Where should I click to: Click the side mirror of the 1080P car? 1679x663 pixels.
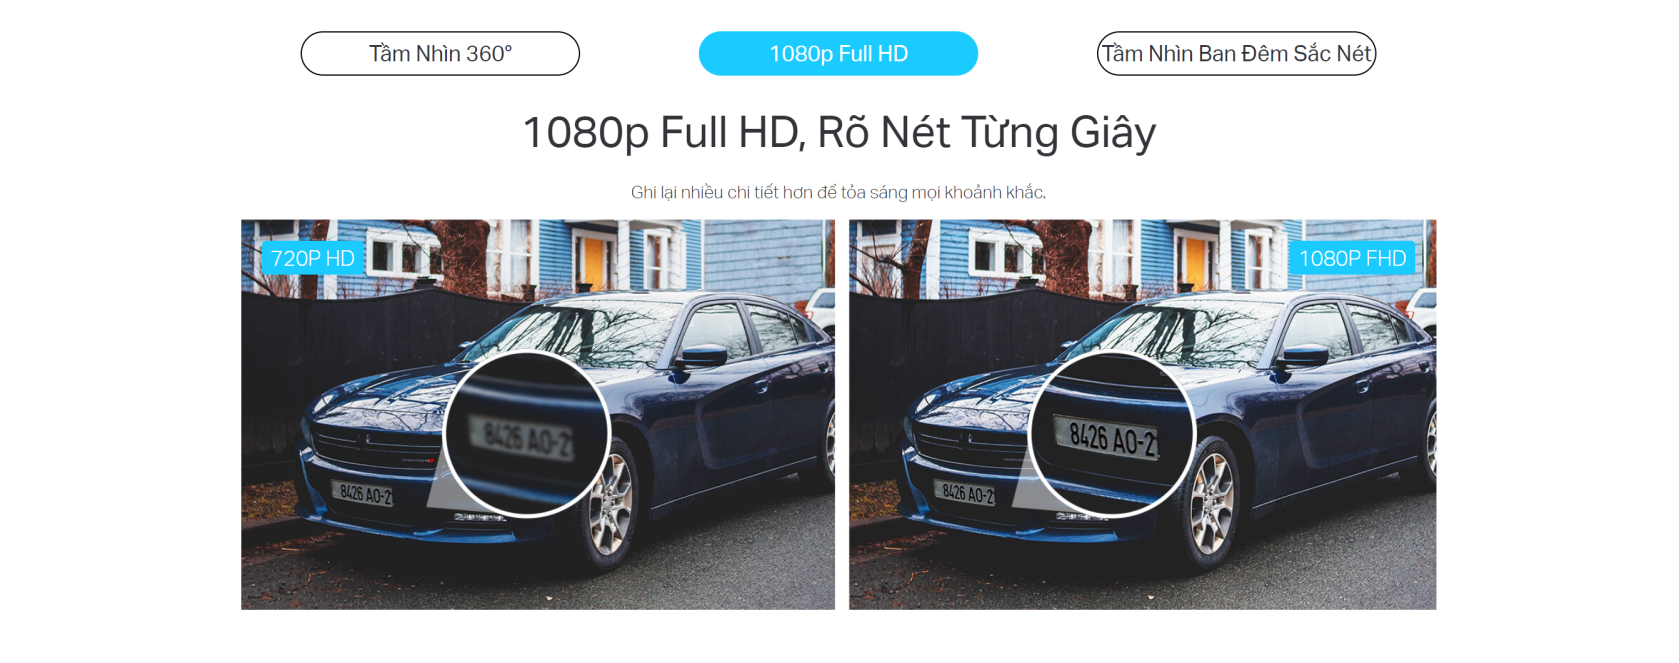(1304, 356)
